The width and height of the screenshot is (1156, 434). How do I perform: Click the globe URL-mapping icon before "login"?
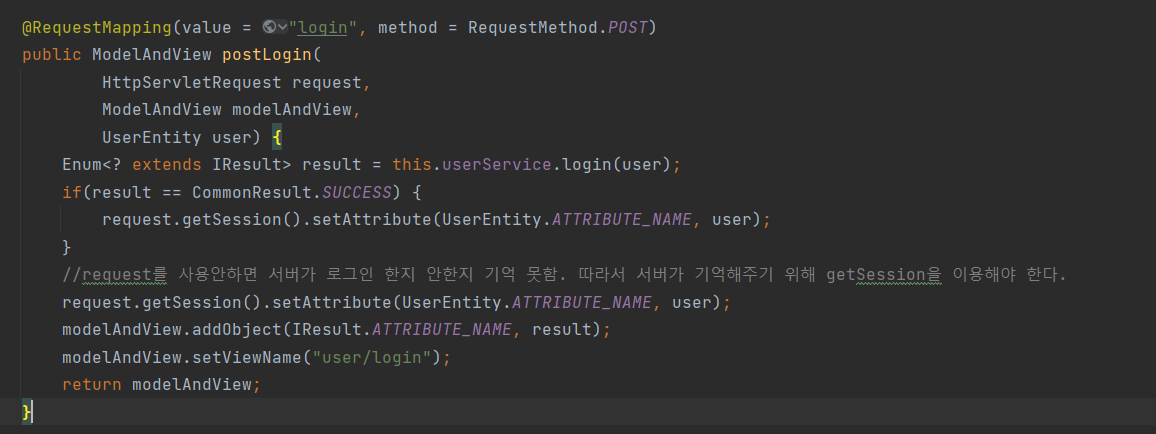[269, 27]
